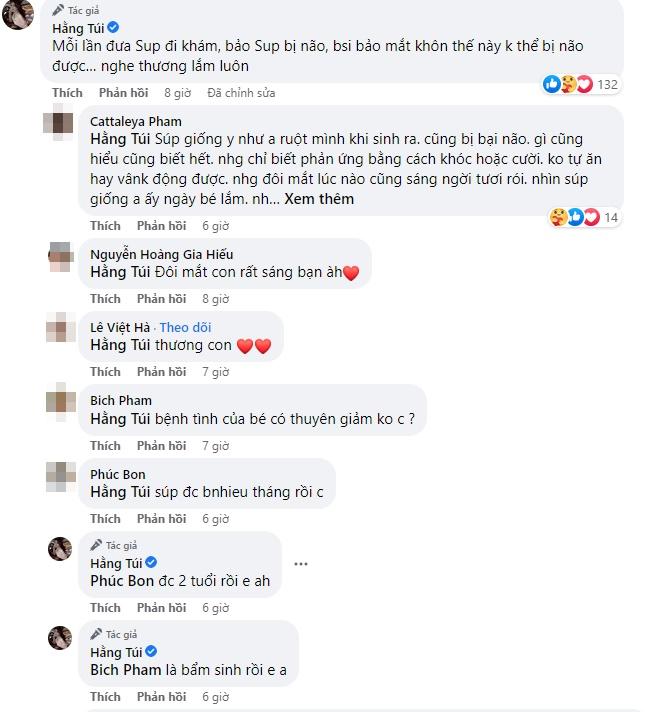Like Bich Pham's comment with Thích

coord(105,446)
